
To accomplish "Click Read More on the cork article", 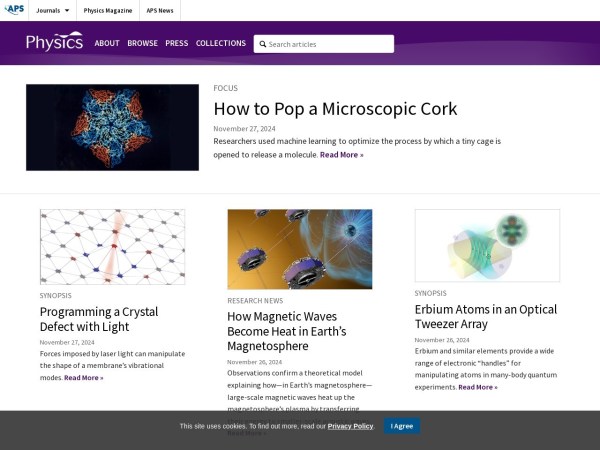I will (x=341, y=155).
